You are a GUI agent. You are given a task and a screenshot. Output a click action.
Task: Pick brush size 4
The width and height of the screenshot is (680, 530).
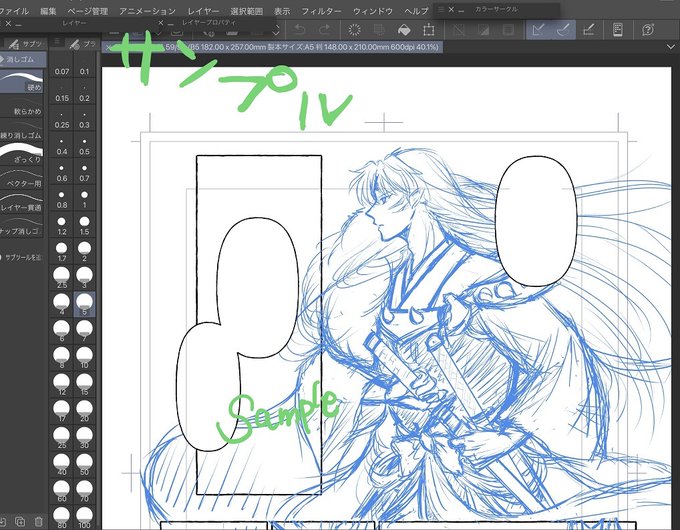[x=62, y=304]
